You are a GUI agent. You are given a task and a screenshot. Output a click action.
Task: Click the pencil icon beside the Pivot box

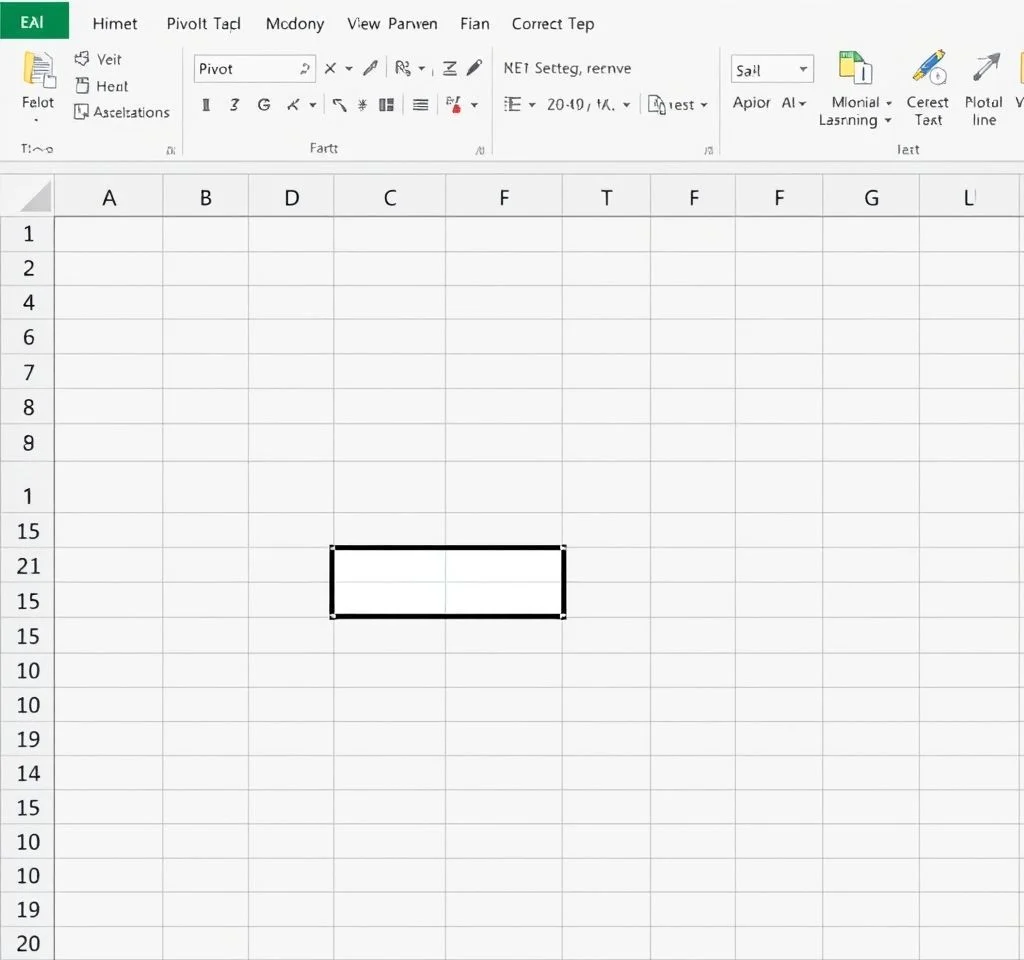[x=370, y=68]
